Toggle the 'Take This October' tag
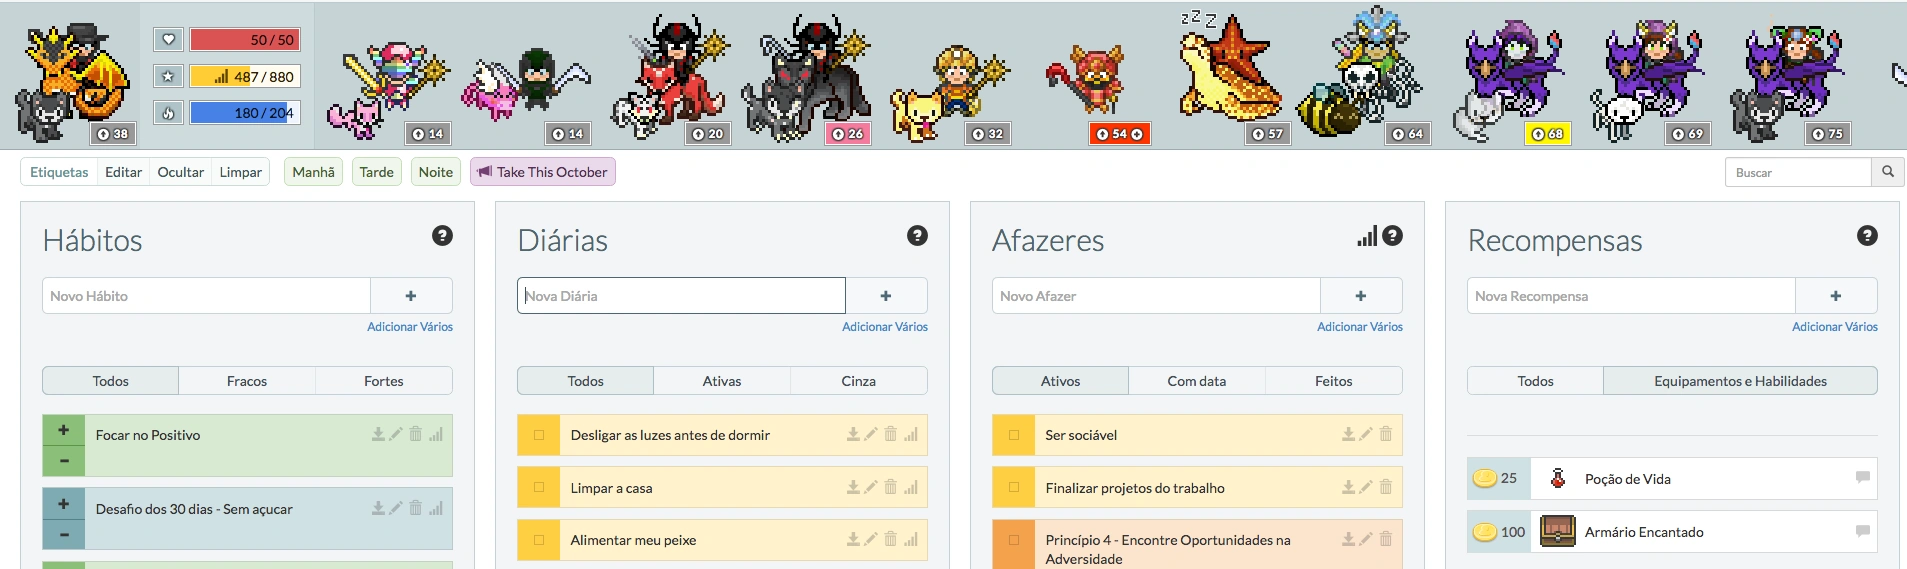1907x569 pixels. click(x=542, y=172)
